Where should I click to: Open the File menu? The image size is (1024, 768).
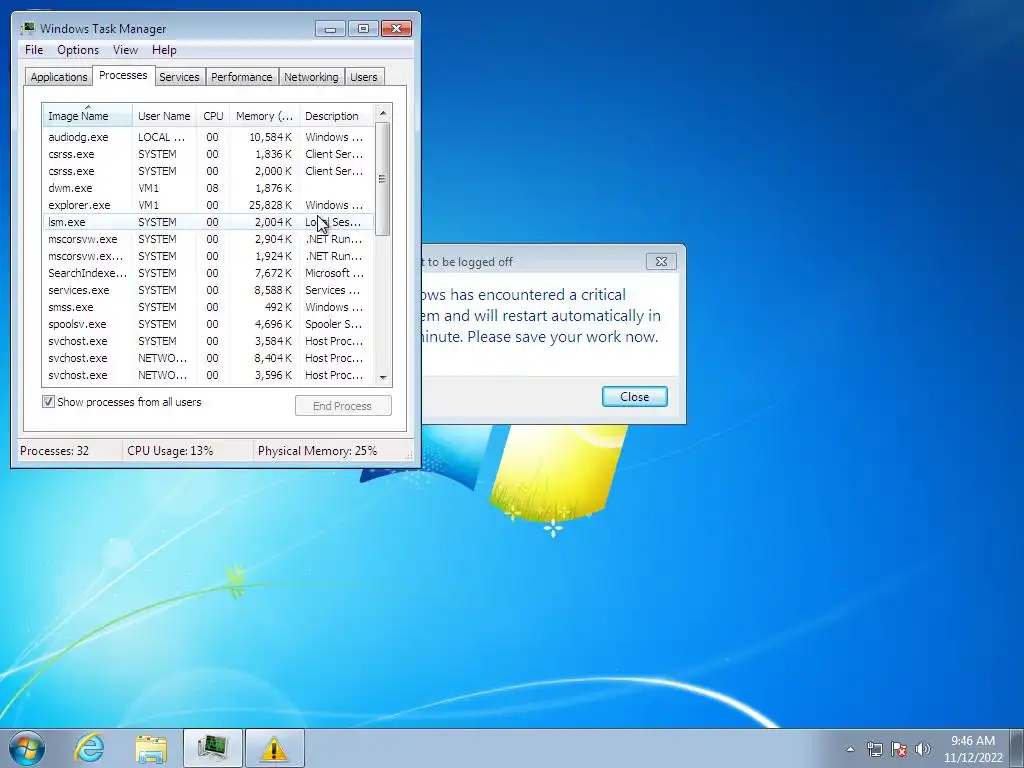click(x=34, y=50)
